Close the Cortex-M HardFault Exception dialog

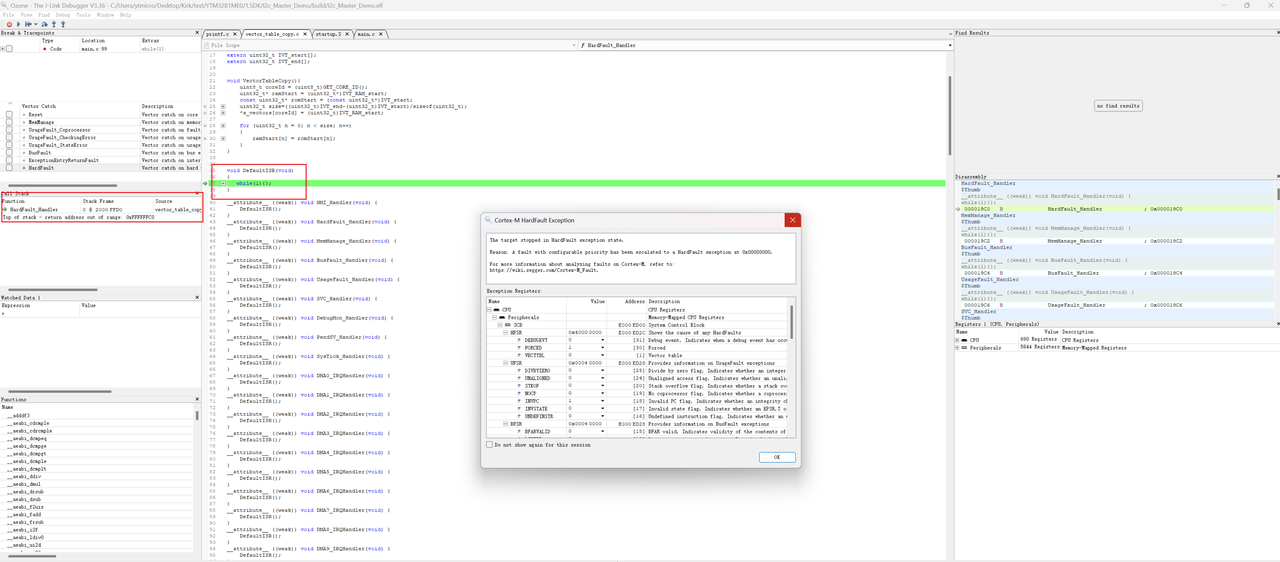[x=792, y=220]
